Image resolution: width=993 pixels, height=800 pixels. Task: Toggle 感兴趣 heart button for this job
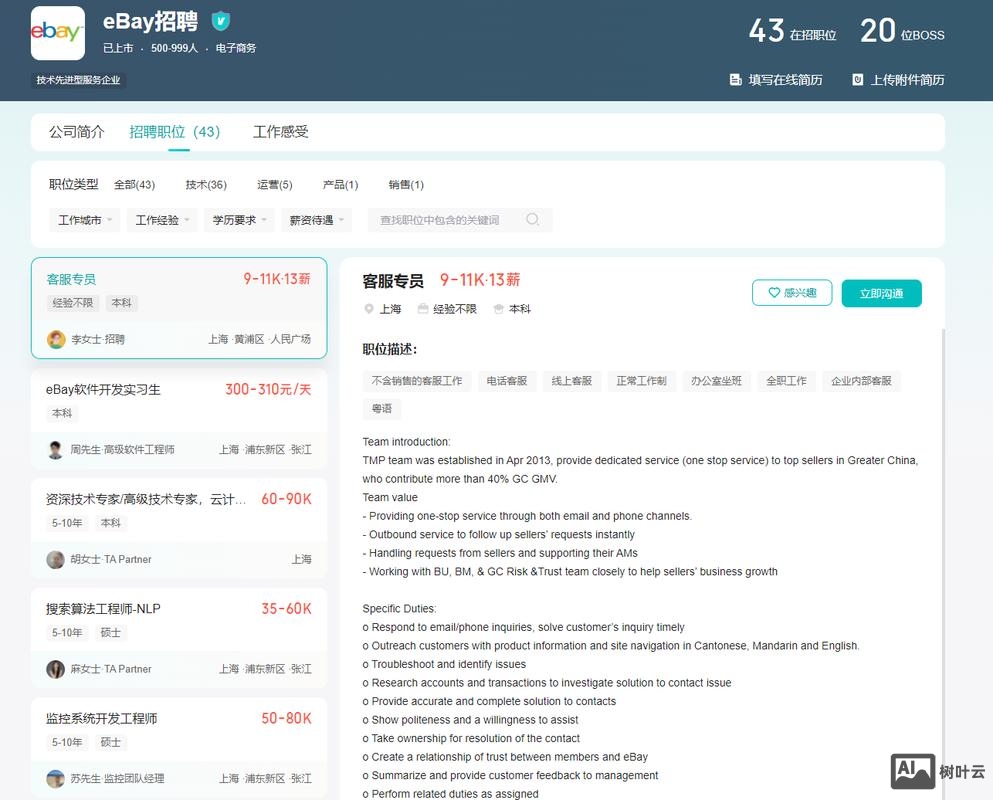pos(791,293)
